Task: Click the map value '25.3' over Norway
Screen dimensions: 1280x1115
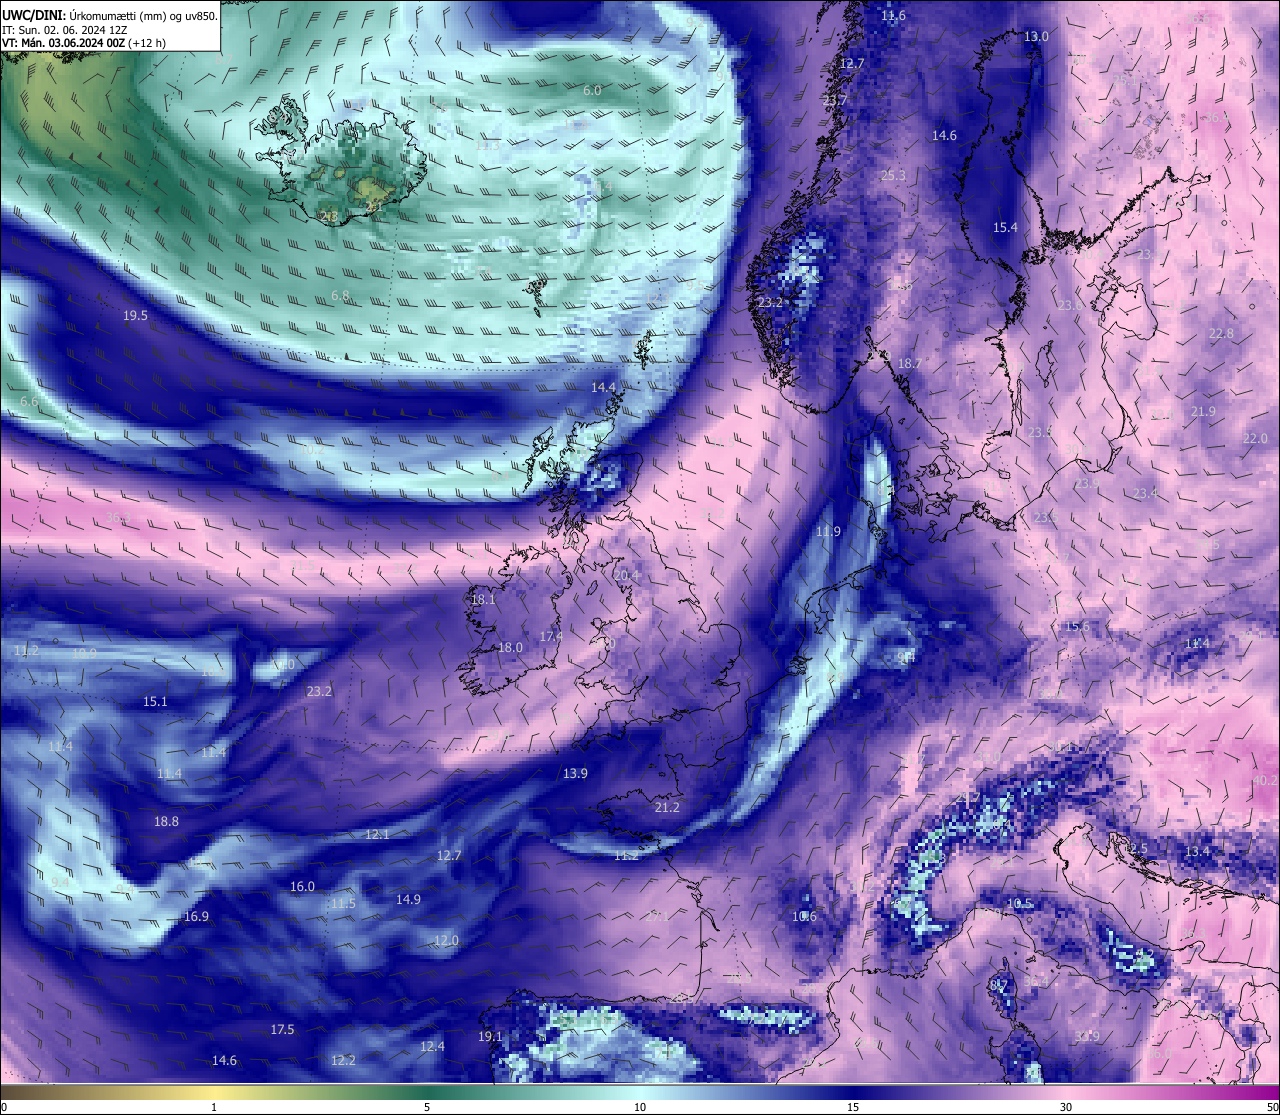Action: coord(892,176)
